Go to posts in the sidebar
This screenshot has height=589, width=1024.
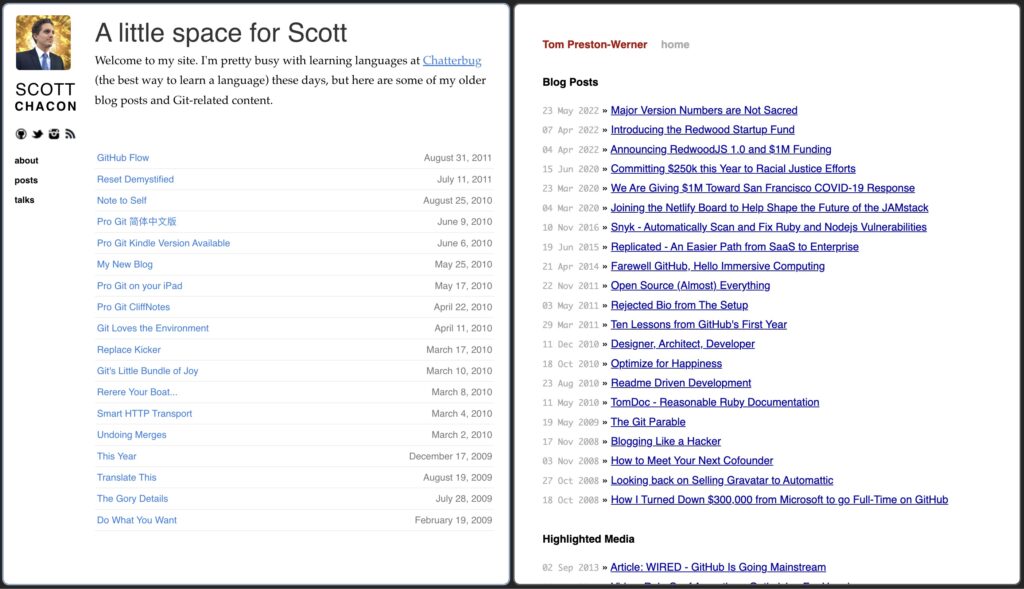[x=26, y=180]
